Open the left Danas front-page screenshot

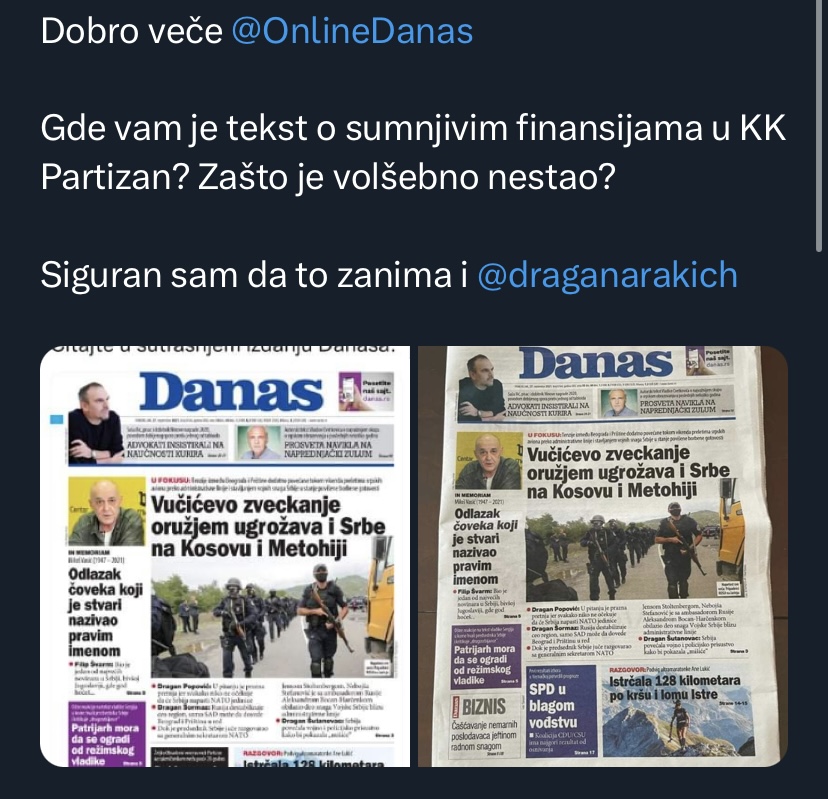225,556
